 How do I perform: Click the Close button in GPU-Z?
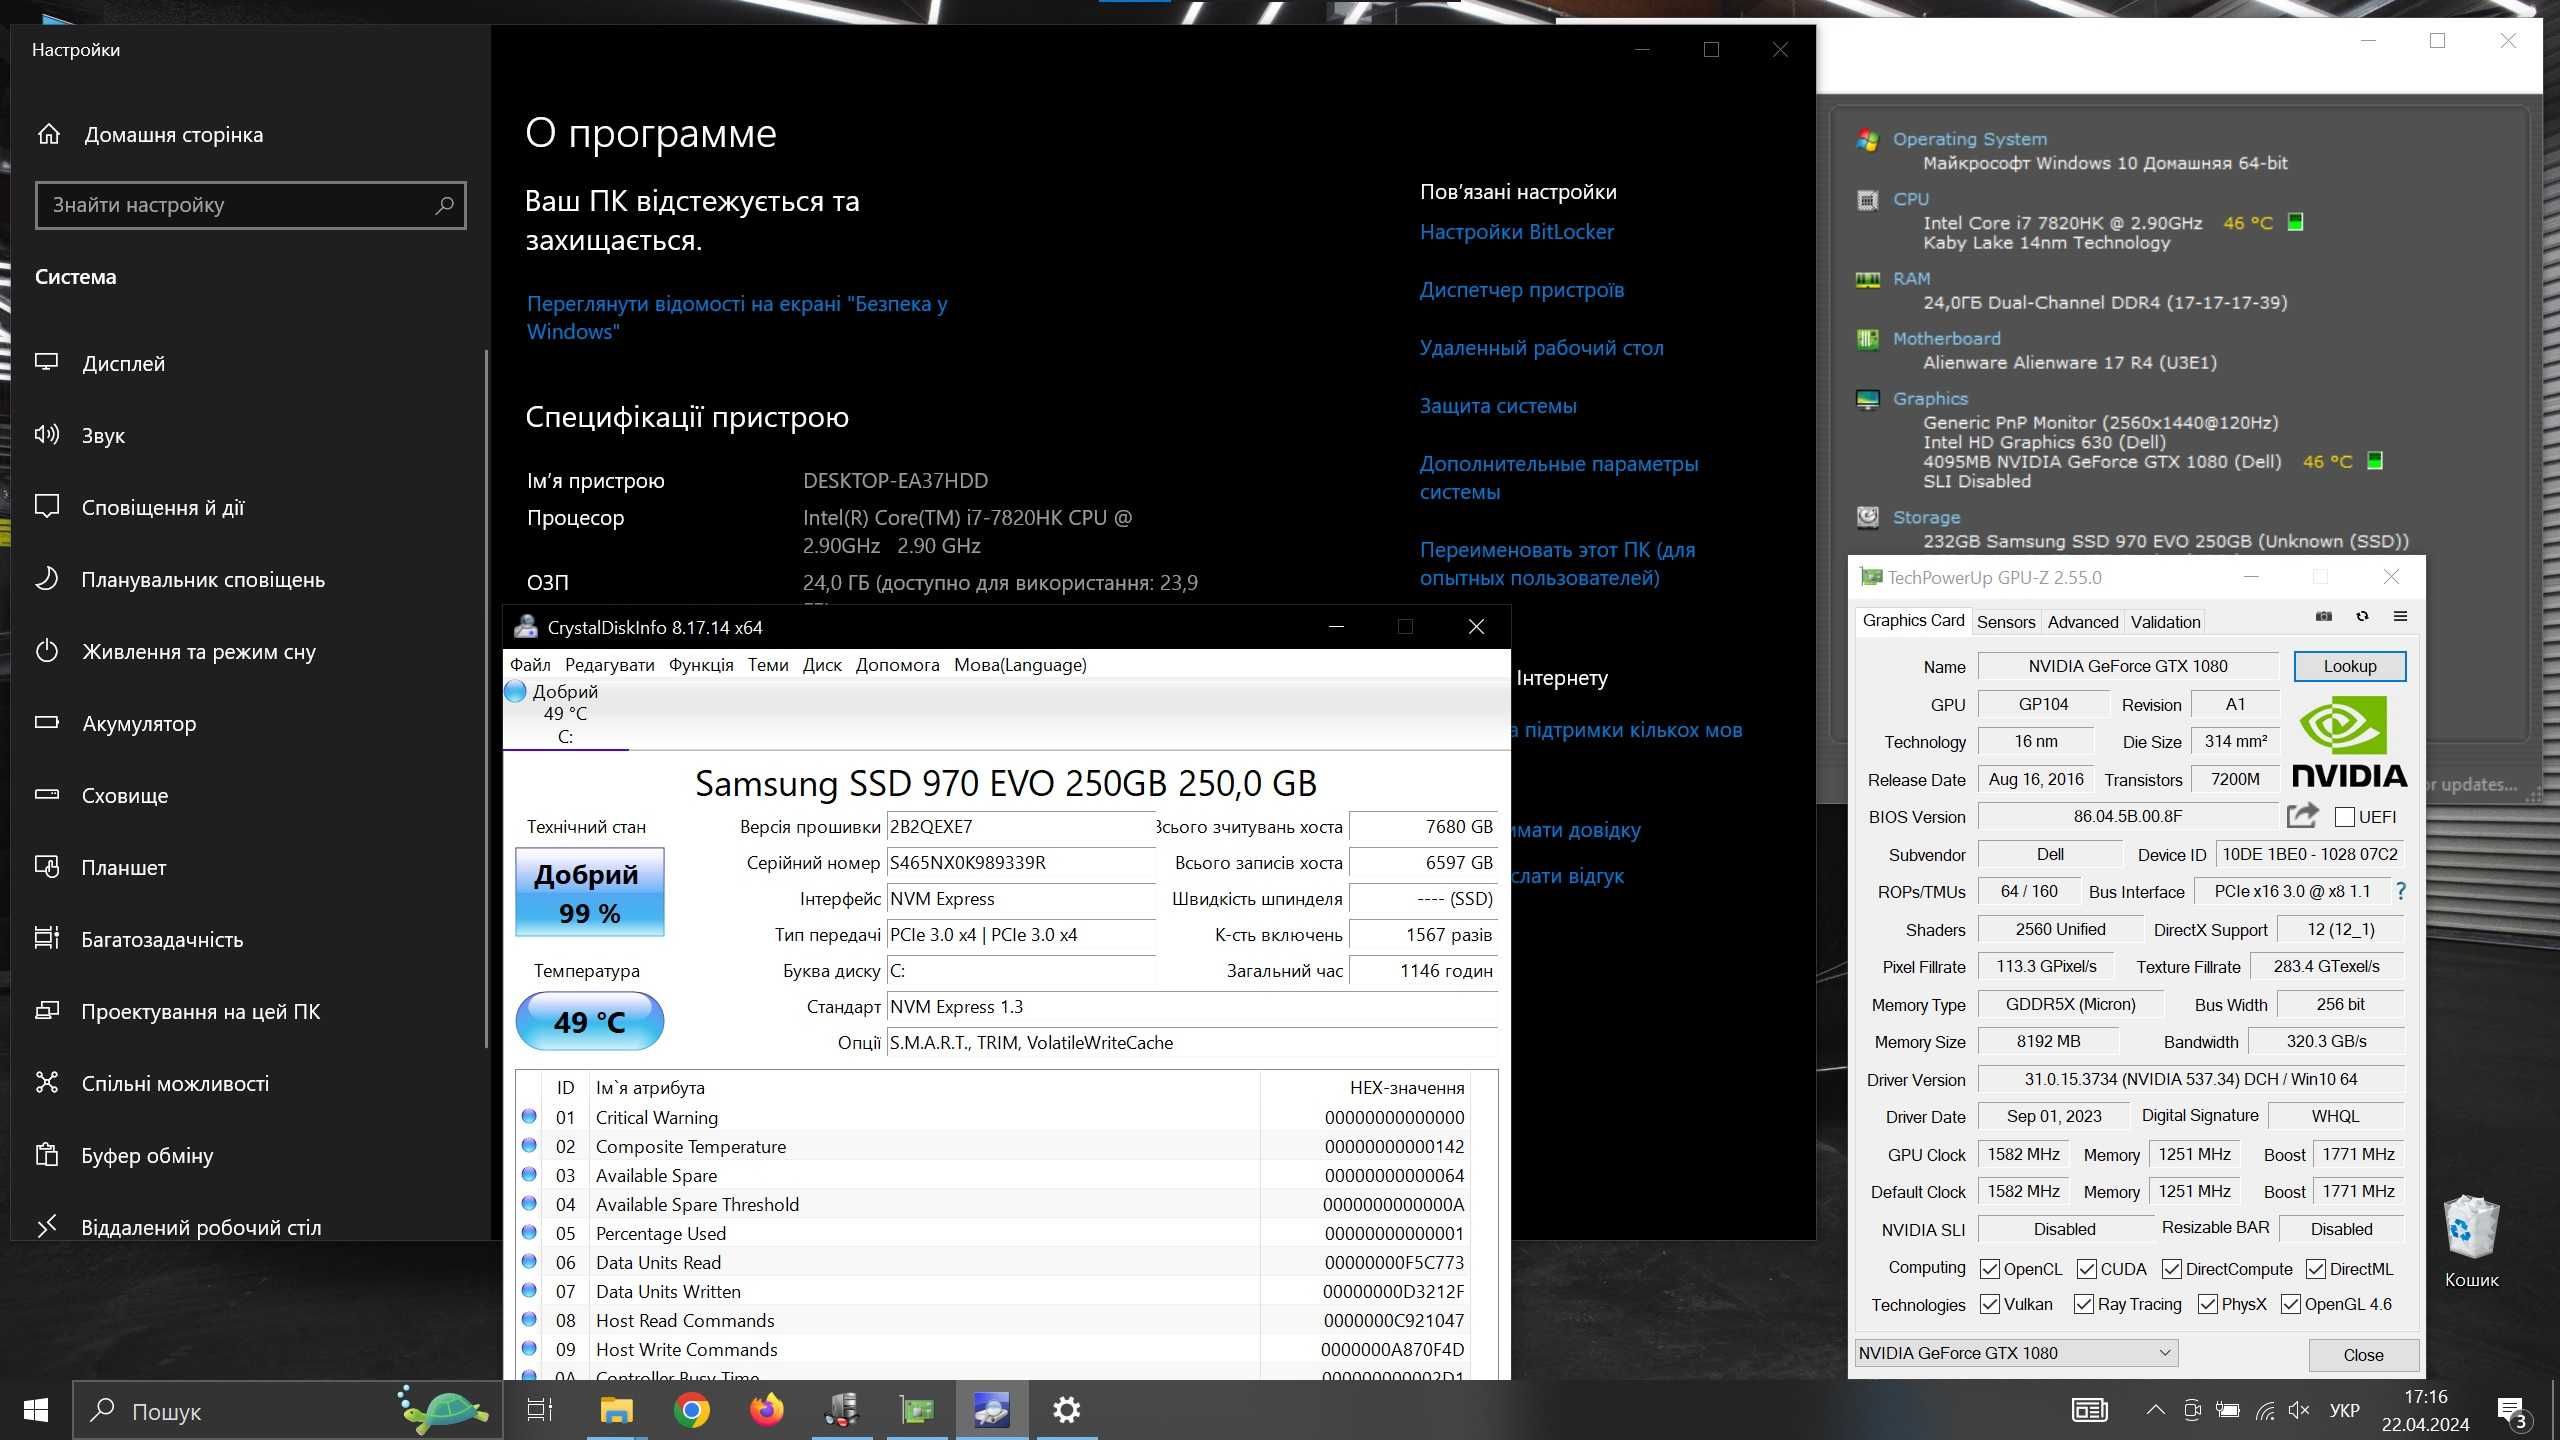(2363, 1355)
